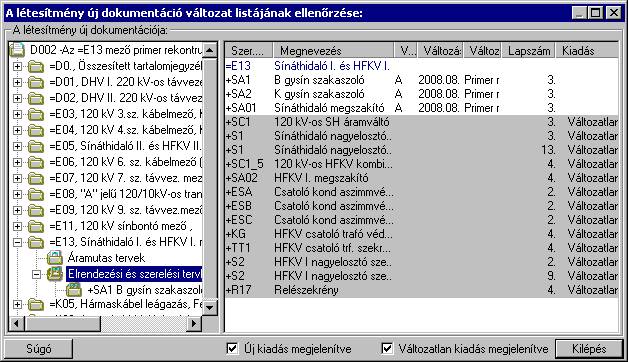Click the Elrendezési és szerelési terv icon
This screenshot has height=362, width=628.
54,274
